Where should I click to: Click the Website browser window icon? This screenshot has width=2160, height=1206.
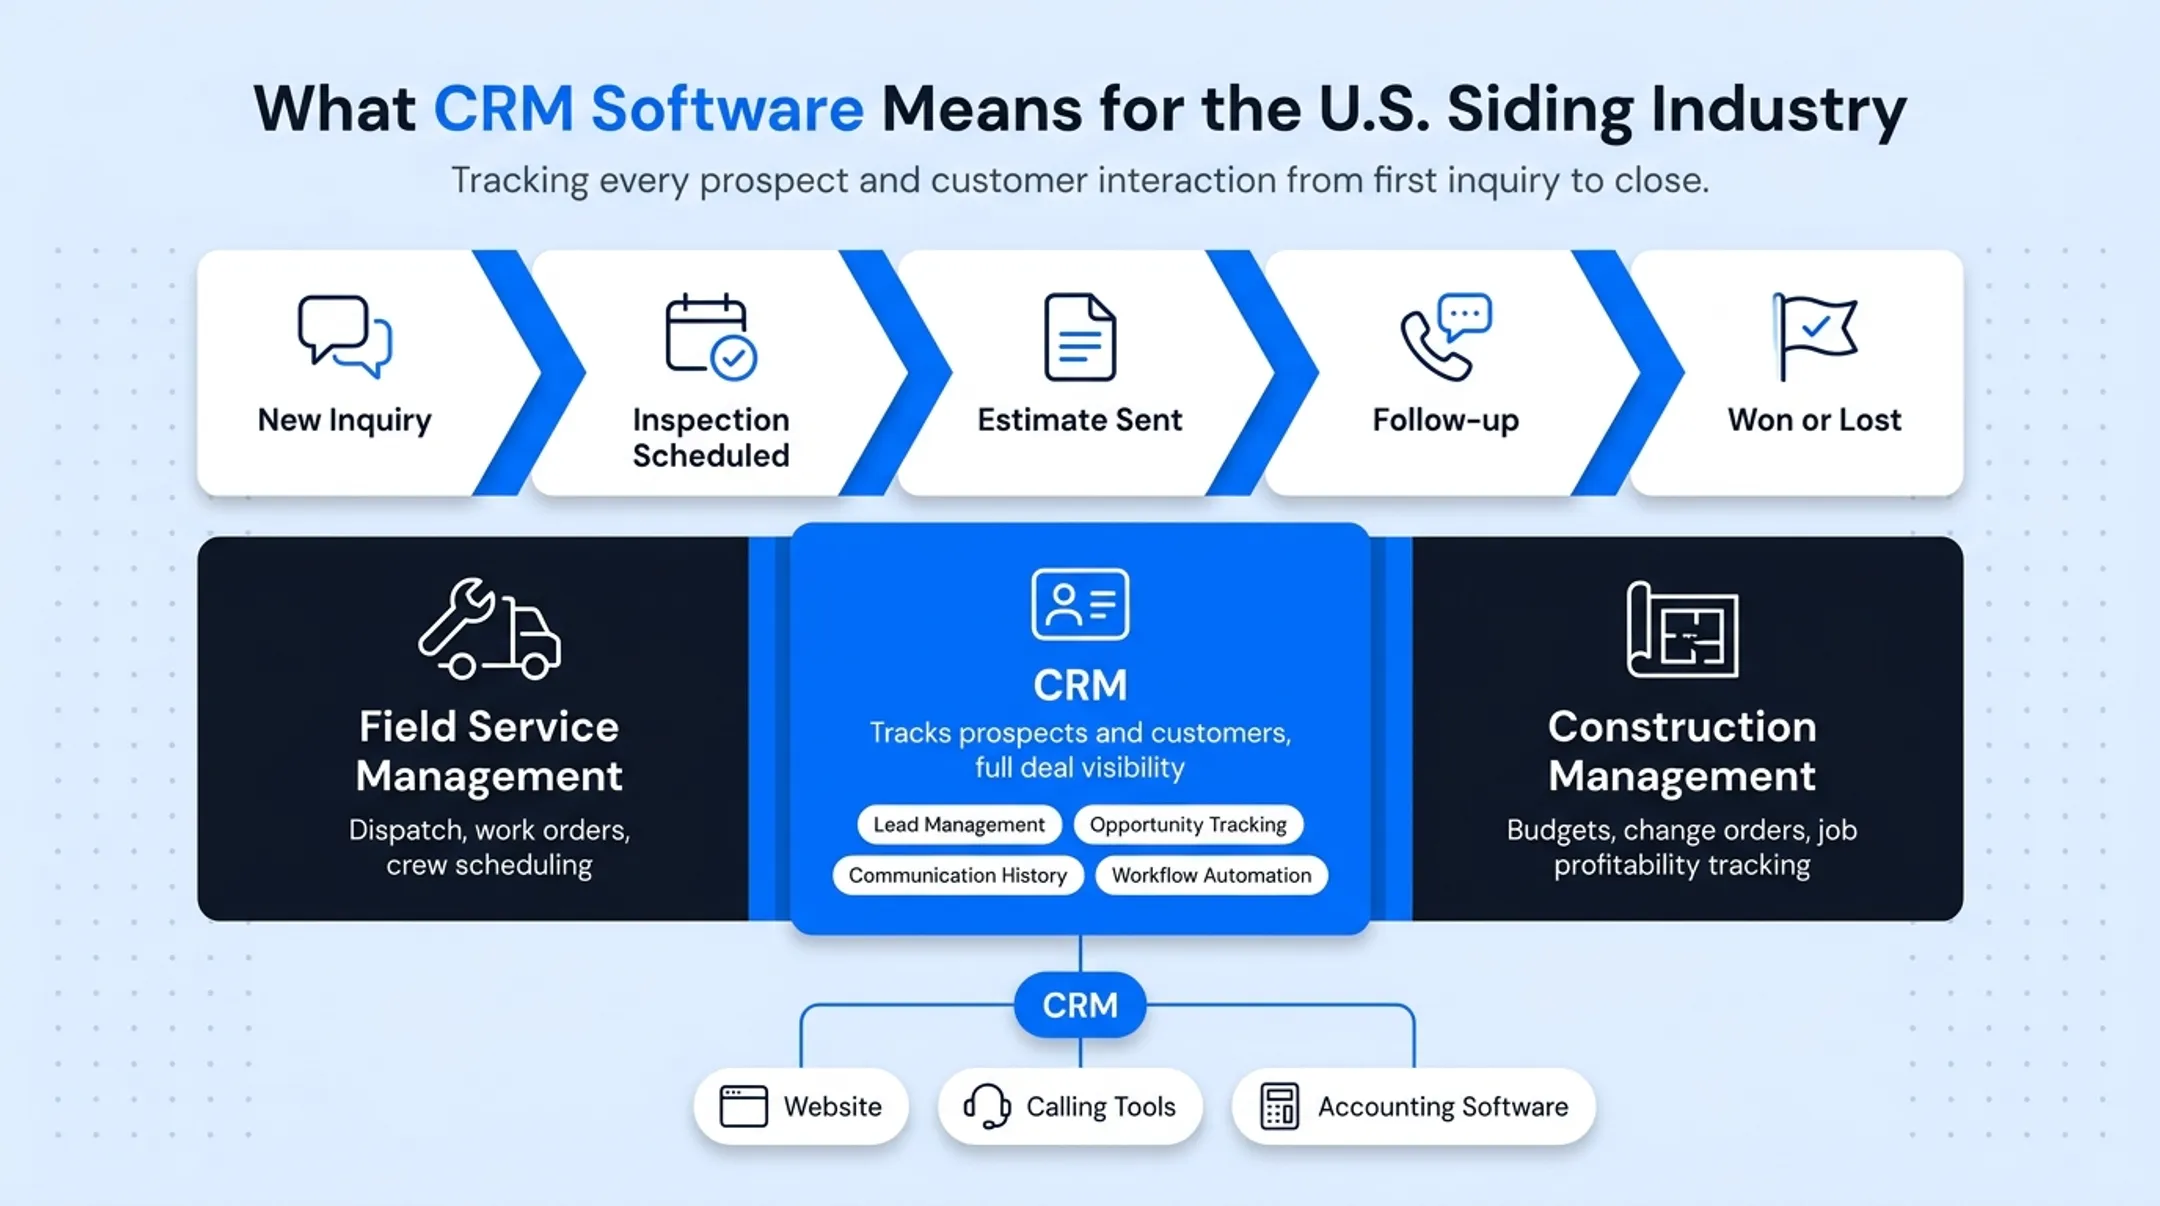click(743, 1106)
